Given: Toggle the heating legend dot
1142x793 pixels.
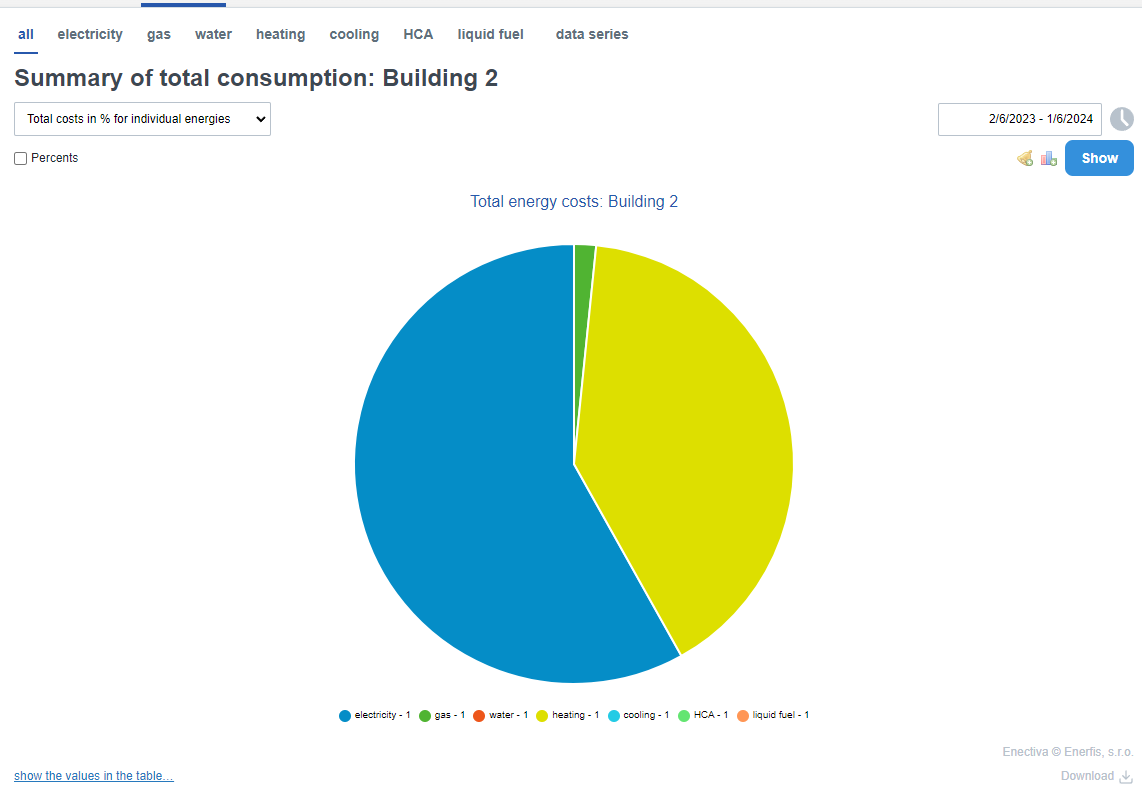Looking at the screenshot, I should (x=542, y=716).
